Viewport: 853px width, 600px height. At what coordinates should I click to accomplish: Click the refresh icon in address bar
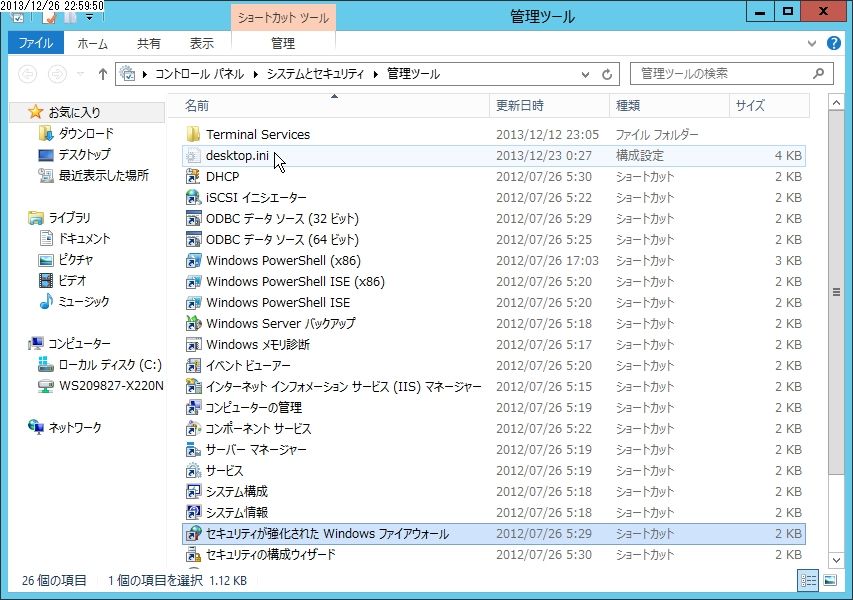click(607, 74)
